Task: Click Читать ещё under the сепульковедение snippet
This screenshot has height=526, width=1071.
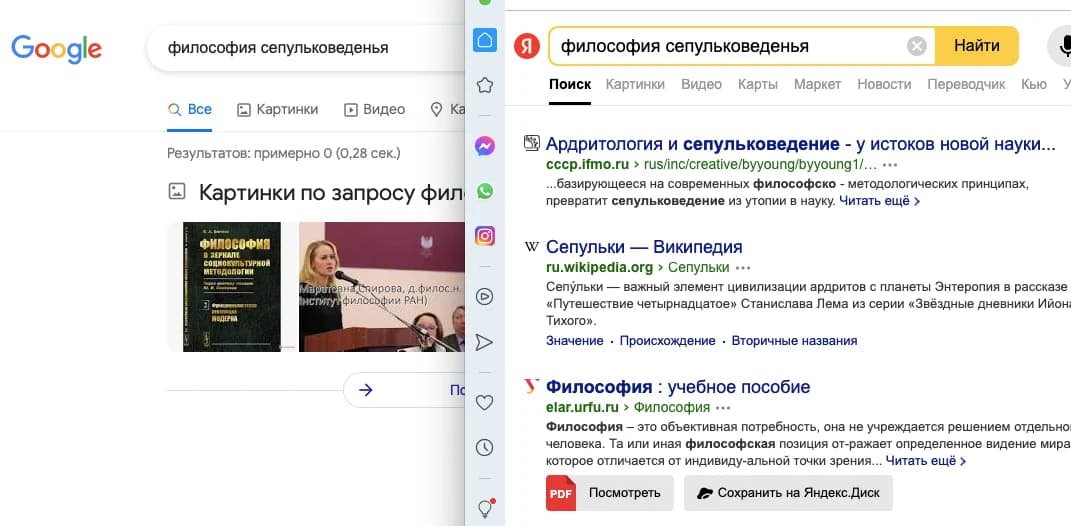Action: [x=880, y=202]
